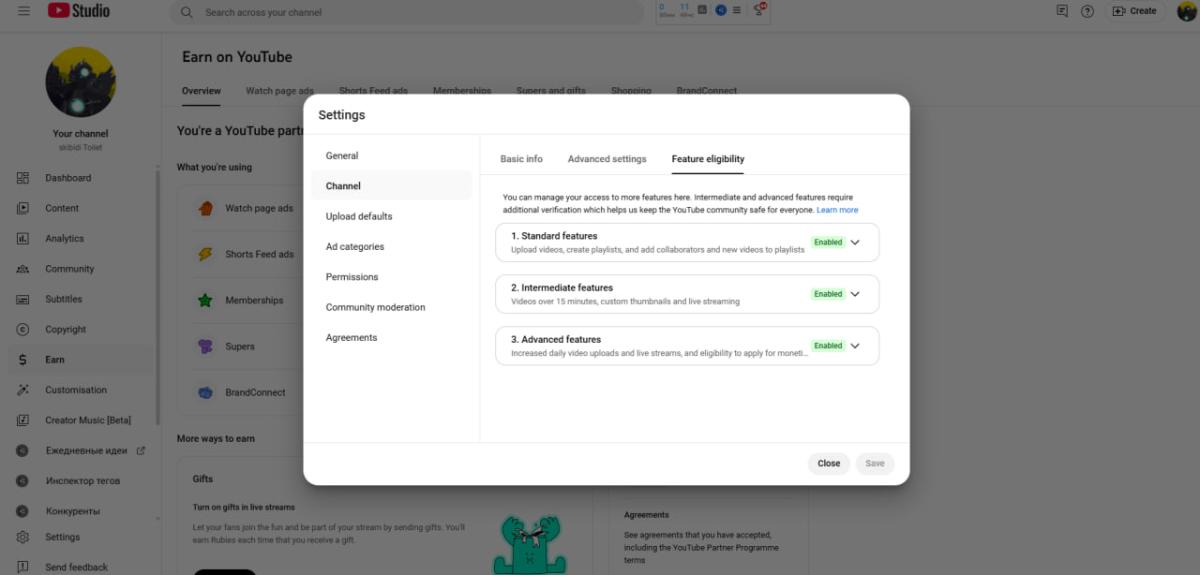The height and width of the screenshot is (575, 1200).
Task: Click the Subtitles icon in sidebar
Action: (x=23, y=299)
